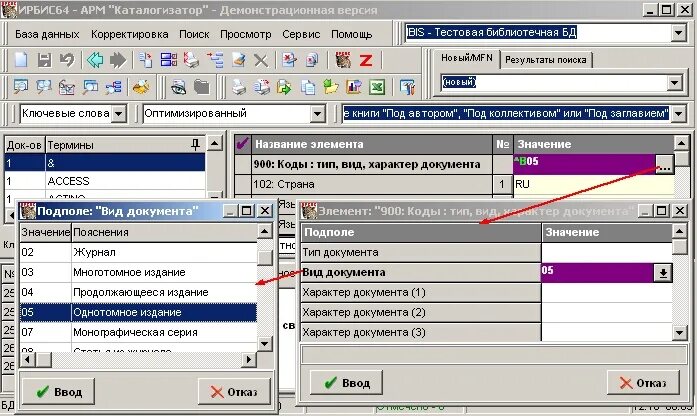Click the leopard logo toolbar icon
The height and width of the screenshot is (416, 697).
click(x=343, y=60)
